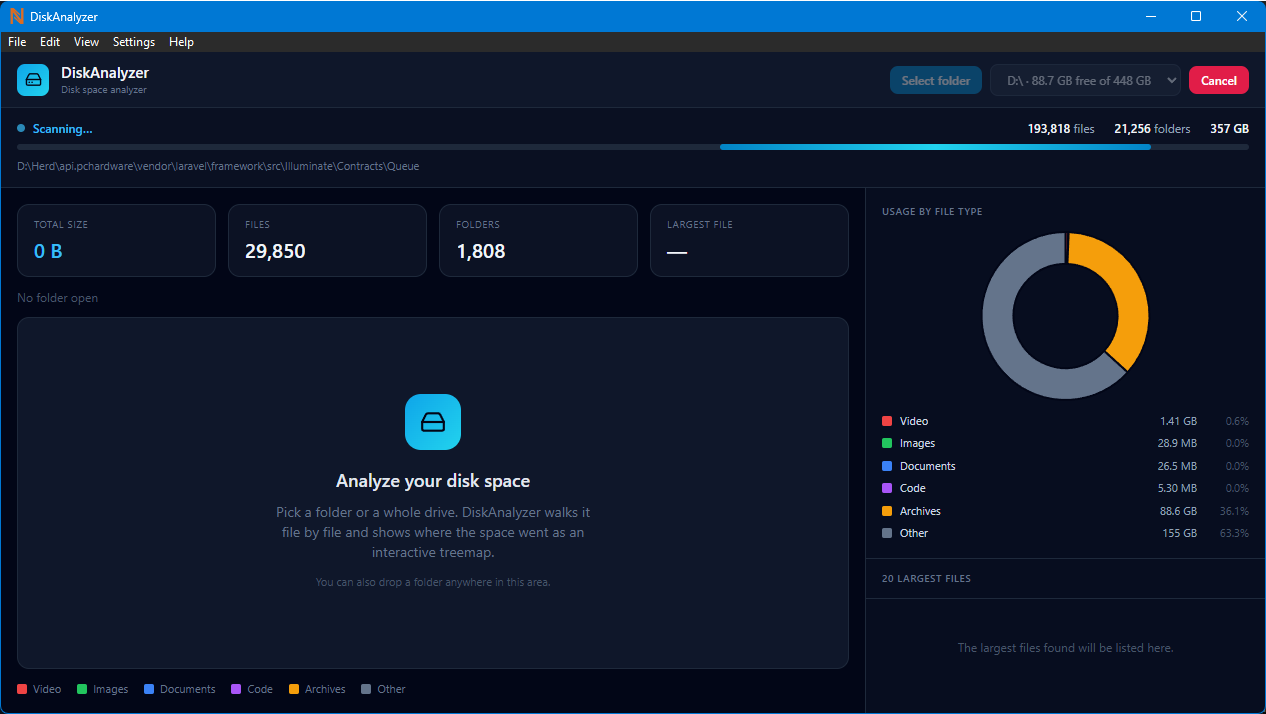This screenshot has height=714, width=1266.
Task: Click the Code swatch in the treemap legend
Action: (236, 689)
